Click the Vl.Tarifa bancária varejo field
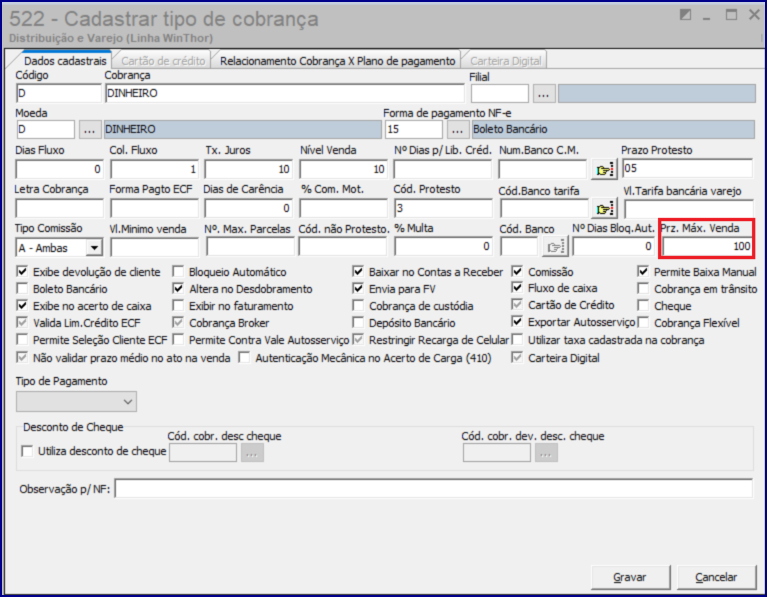767x597 pixels. point(689,209)
